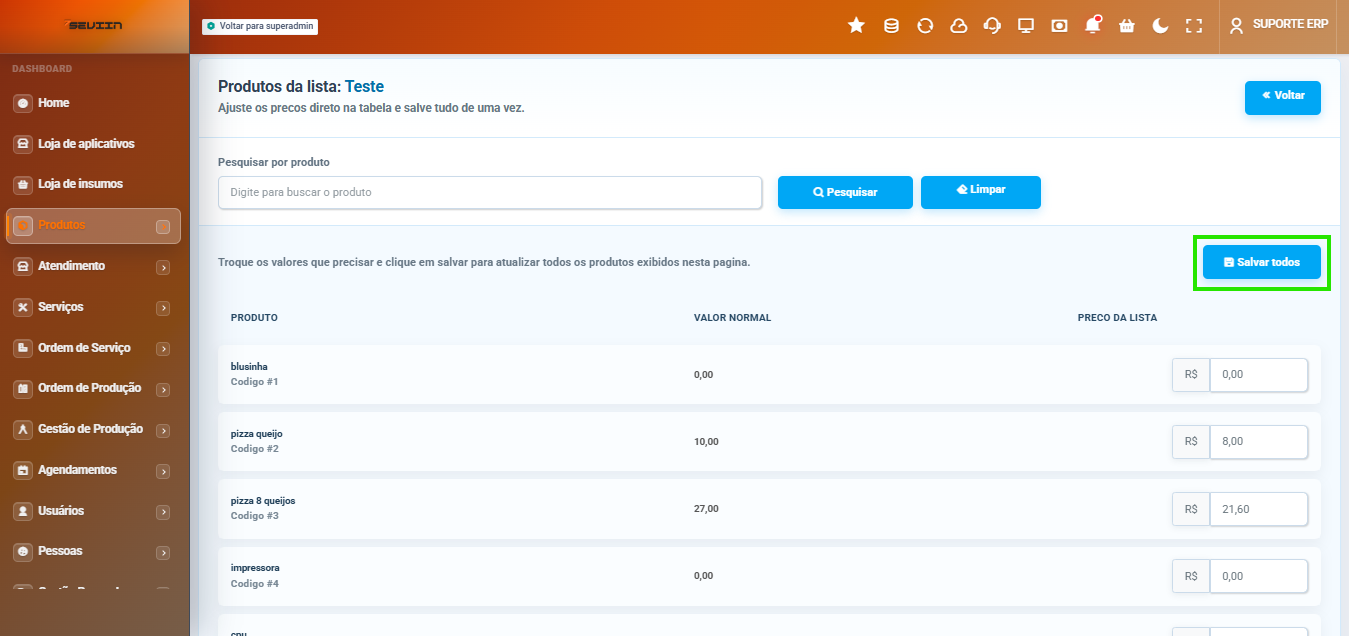Toggle dark mode with the moon icon
Viewport: 1349px width, 636px height.
(1160, 25)
